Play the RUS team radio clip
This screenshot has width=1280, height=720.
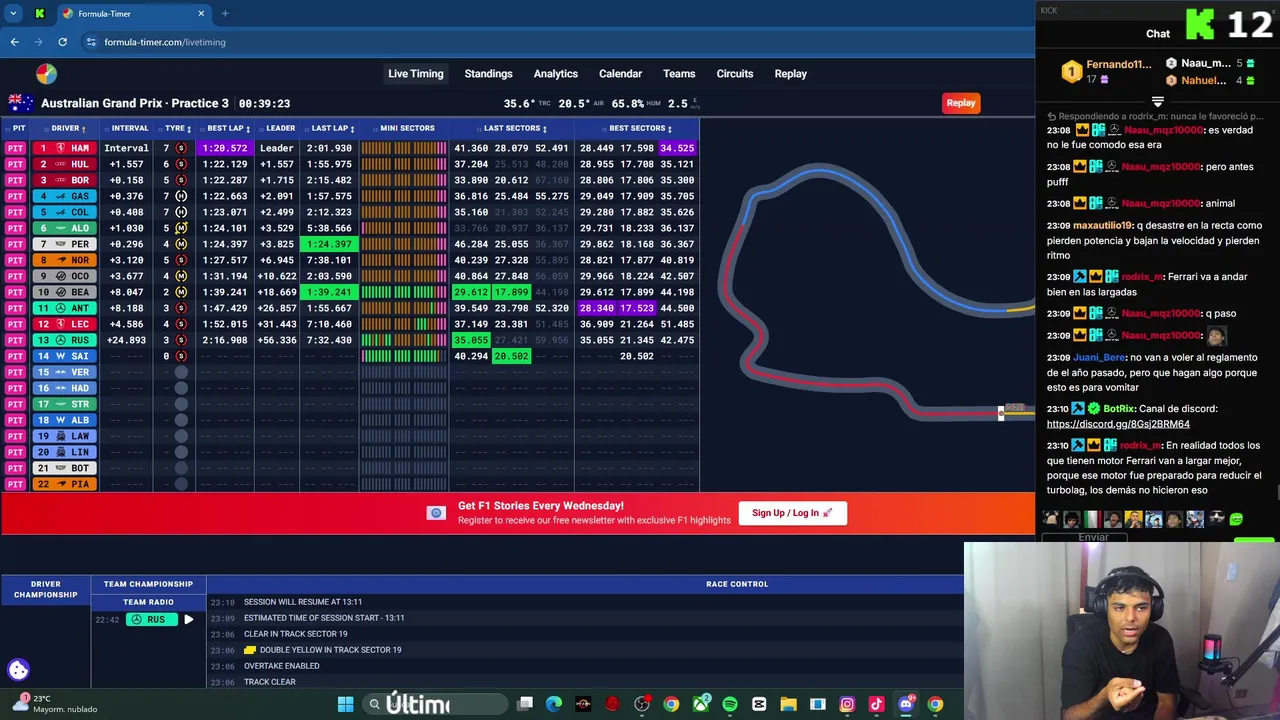coord(188,620)
